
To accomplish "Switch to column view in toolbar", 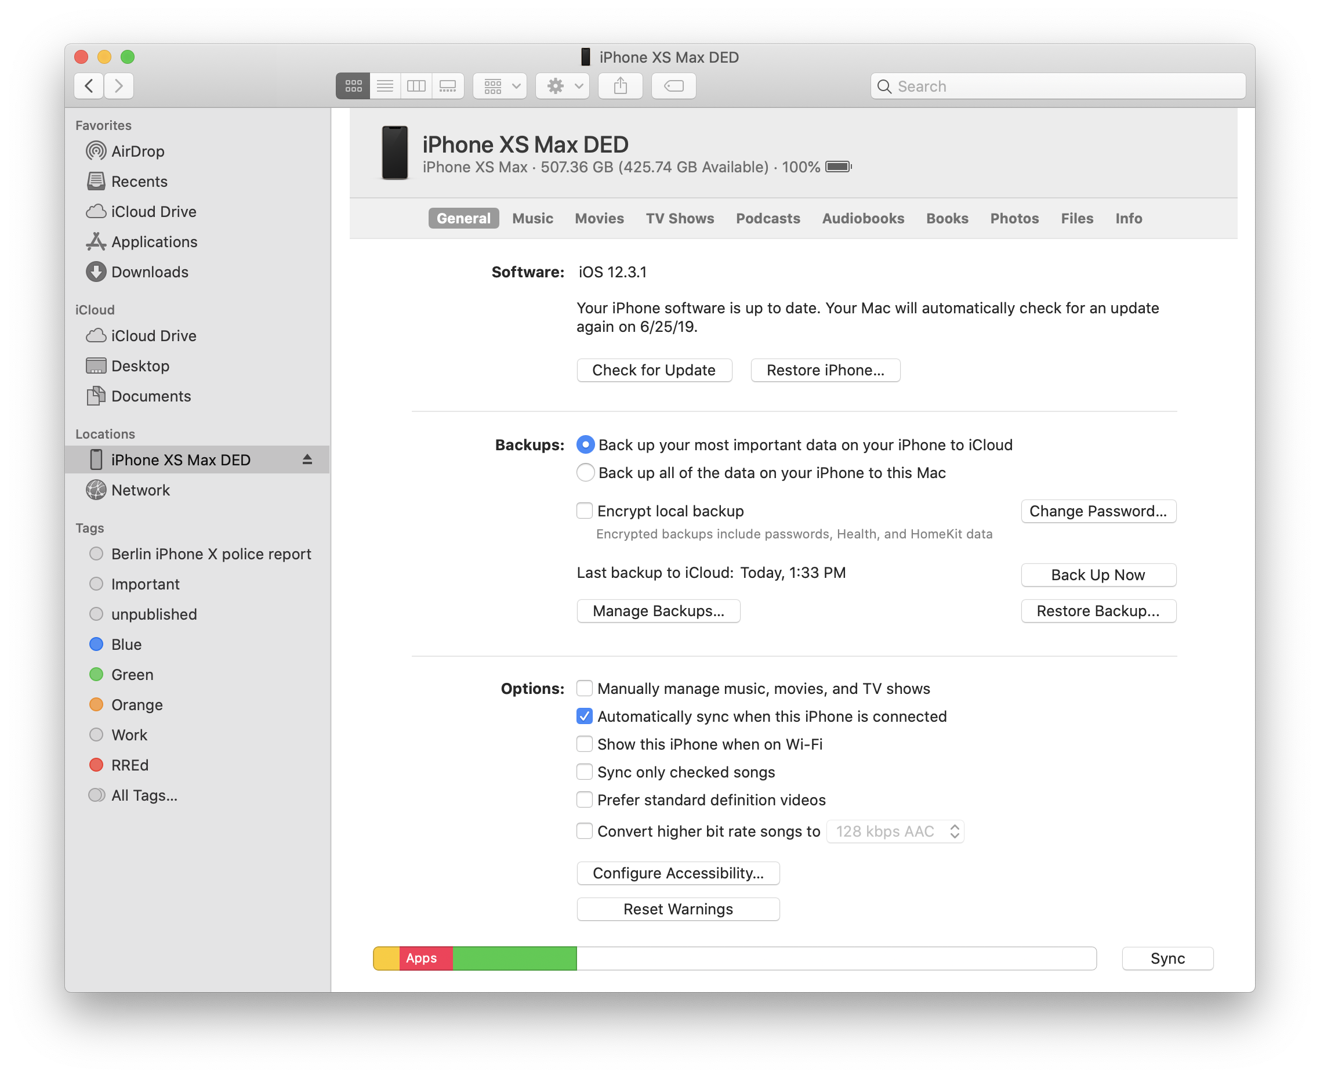I will [x=417, y=86].
